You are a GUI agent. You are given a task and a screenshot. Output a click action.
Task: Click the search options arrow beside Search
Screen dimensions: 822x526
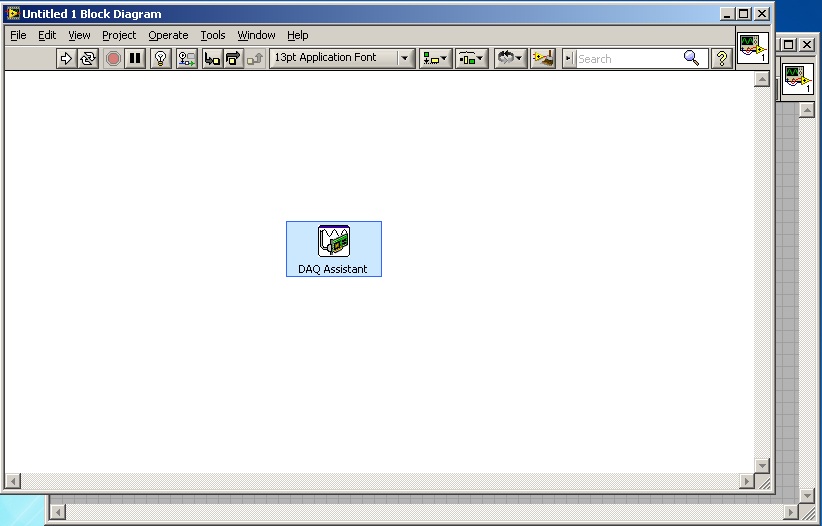click(x=569, y=58)
